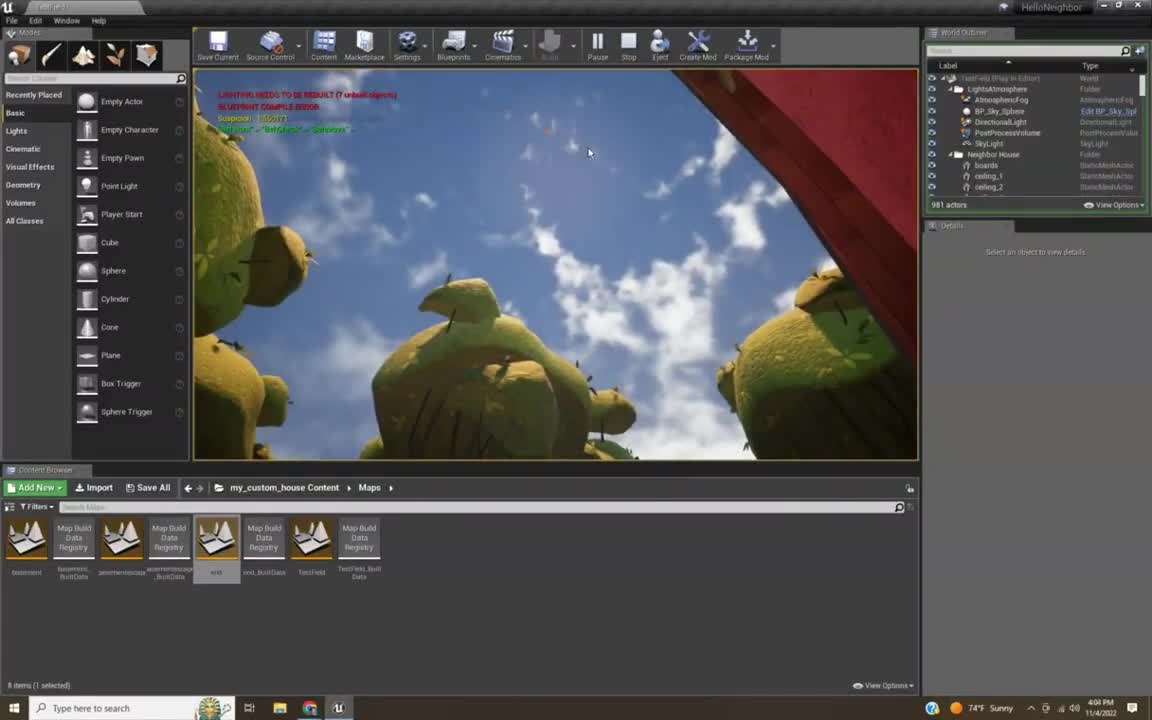Open the Help menu
Screen dimensions: 1152x720
(x=98, y=21)
